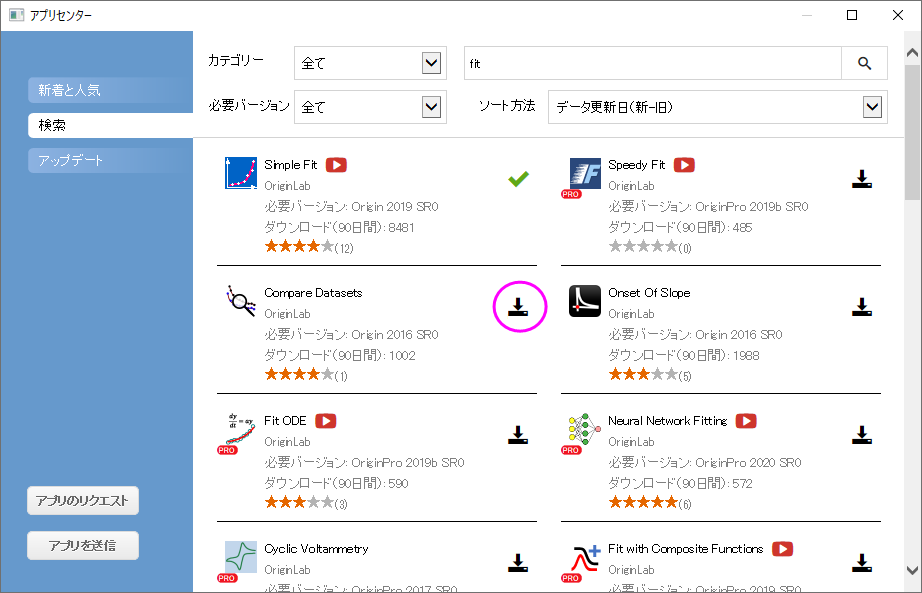Viewport: 922px width, 593px height.
Task: Click the Simple Fit title
Action: 291,165
